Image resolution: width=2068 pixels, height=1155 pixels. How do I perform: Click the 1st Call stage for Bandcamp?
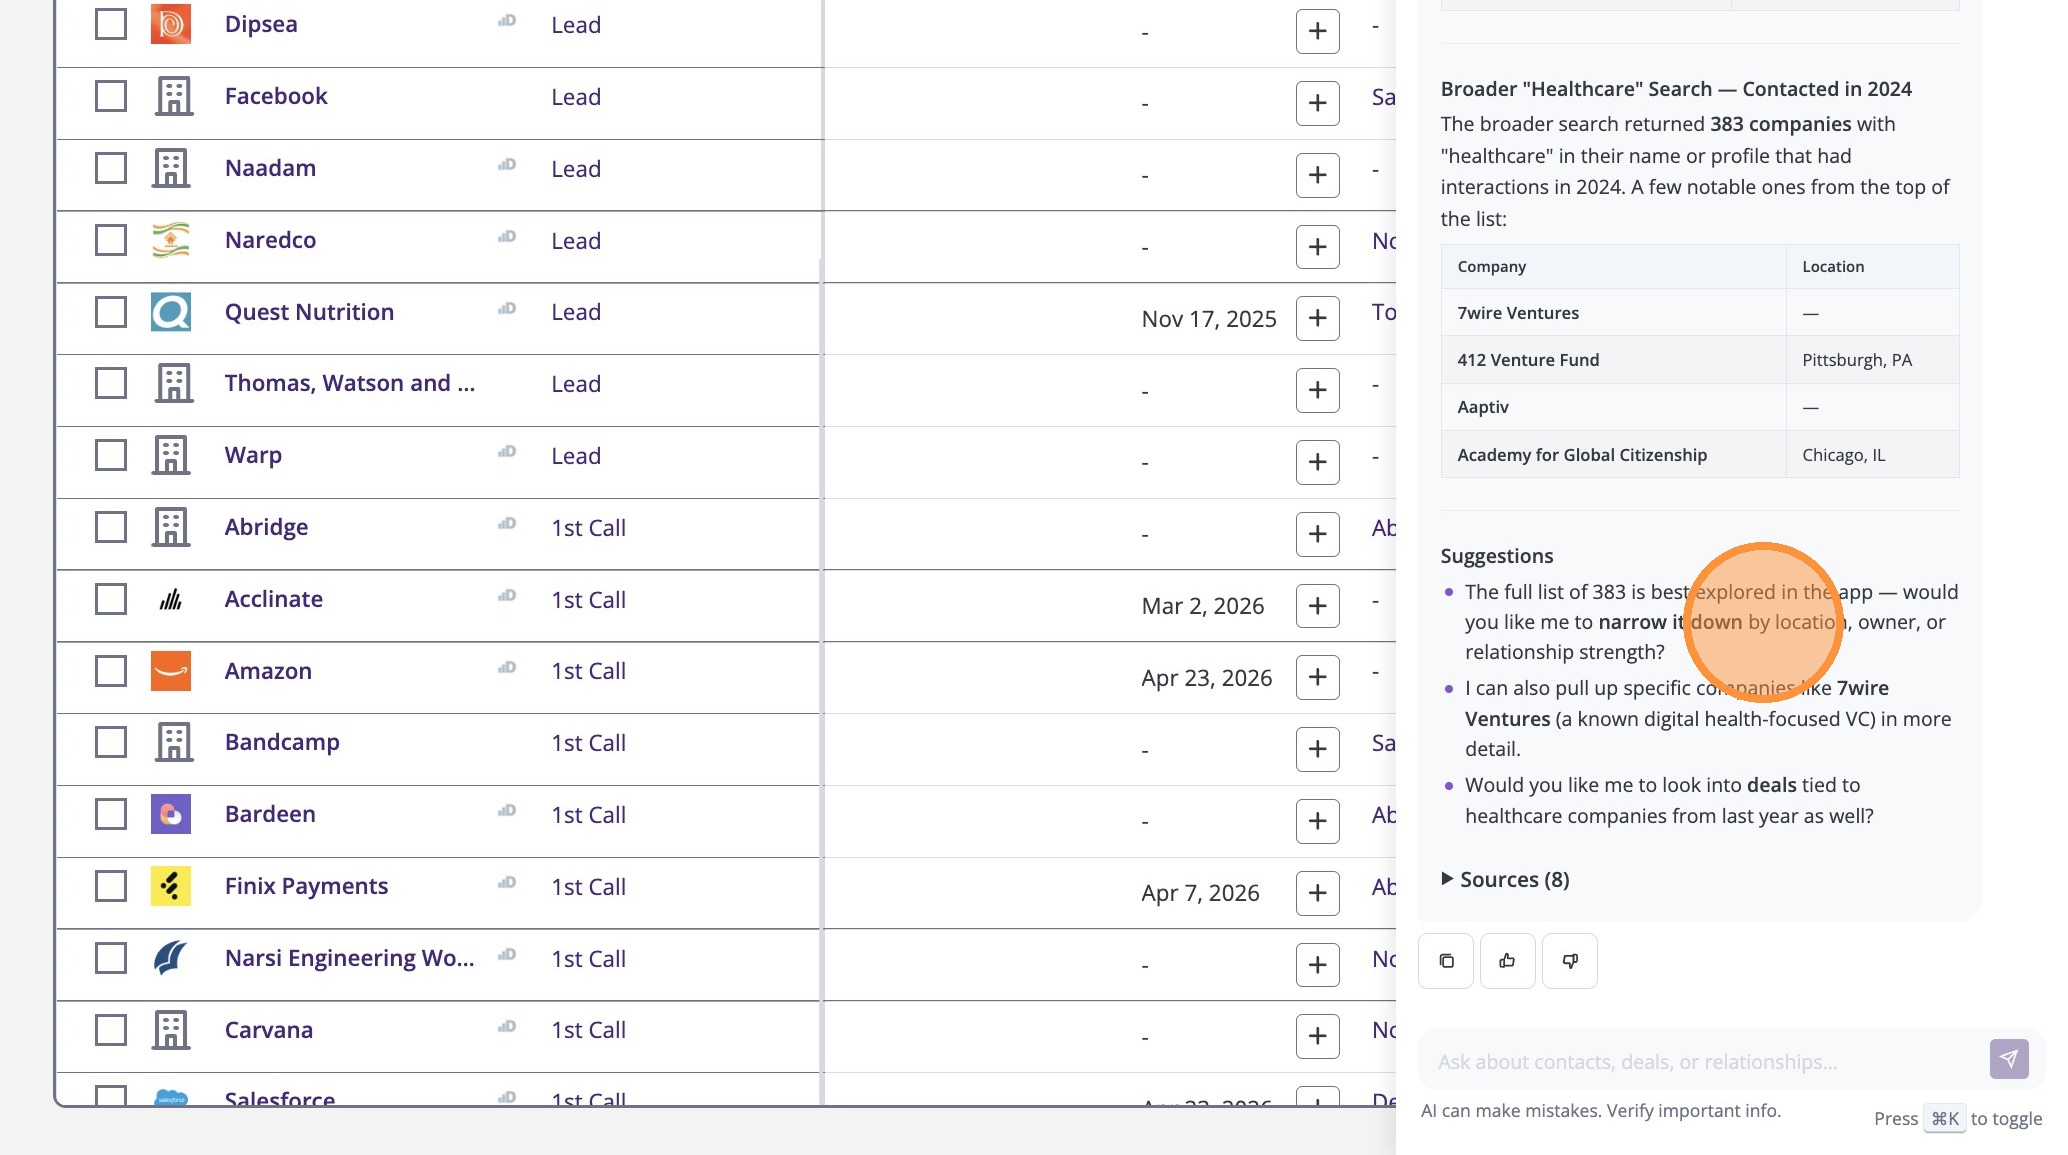point(588,743)
